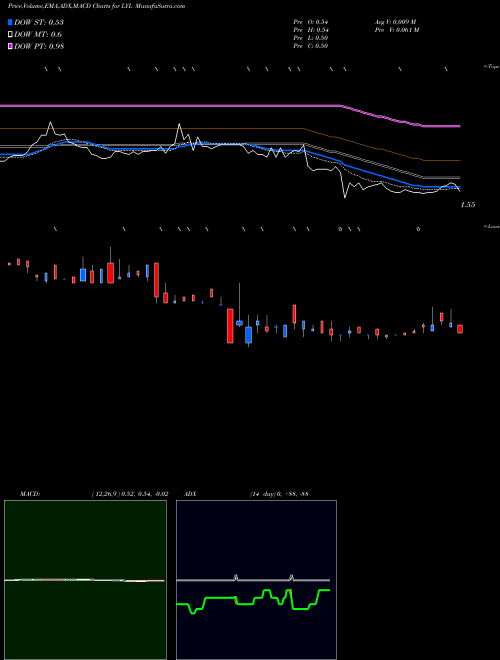This screenshot has width=500, height=660.
Task: Click the chart title mentioning MunafaSutra.com
Action: tap(96, 6)
